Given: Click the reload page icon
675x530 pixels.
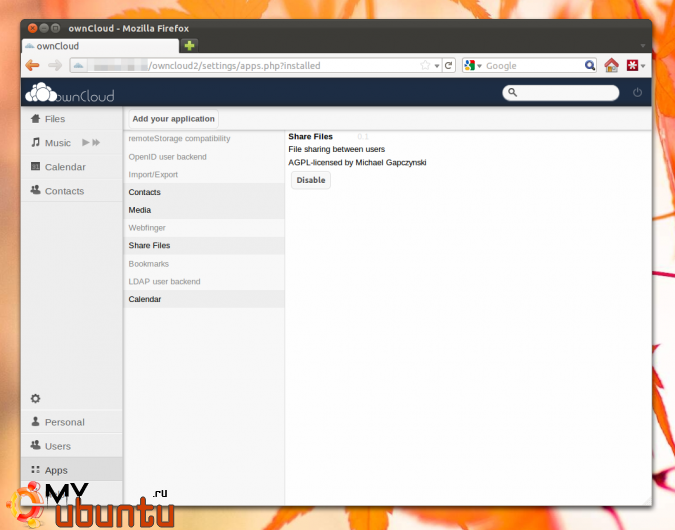Looking at the screenshot, I should [449, 65].
